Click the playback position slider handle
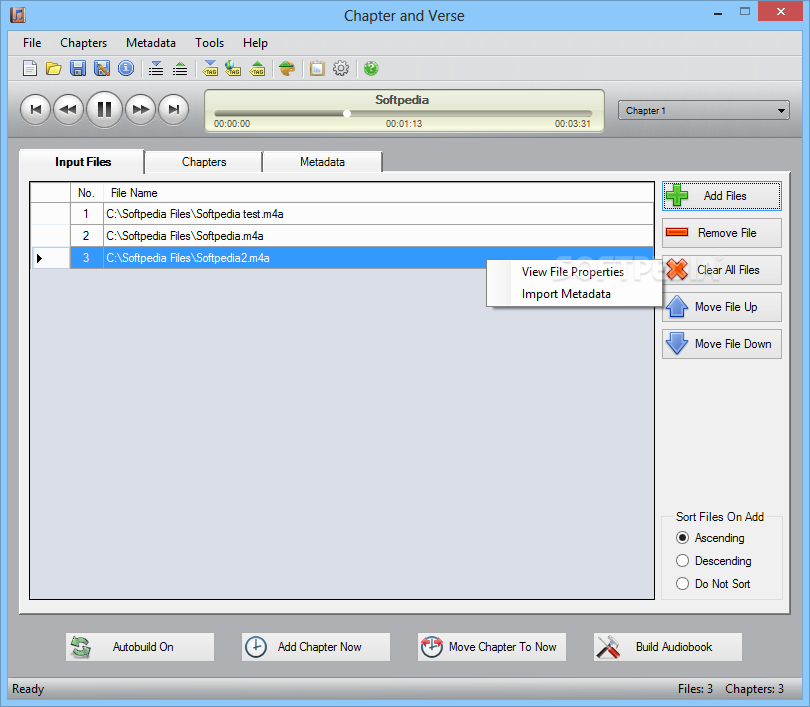Viewport: 810px width, 707px height. coord(347,114)
